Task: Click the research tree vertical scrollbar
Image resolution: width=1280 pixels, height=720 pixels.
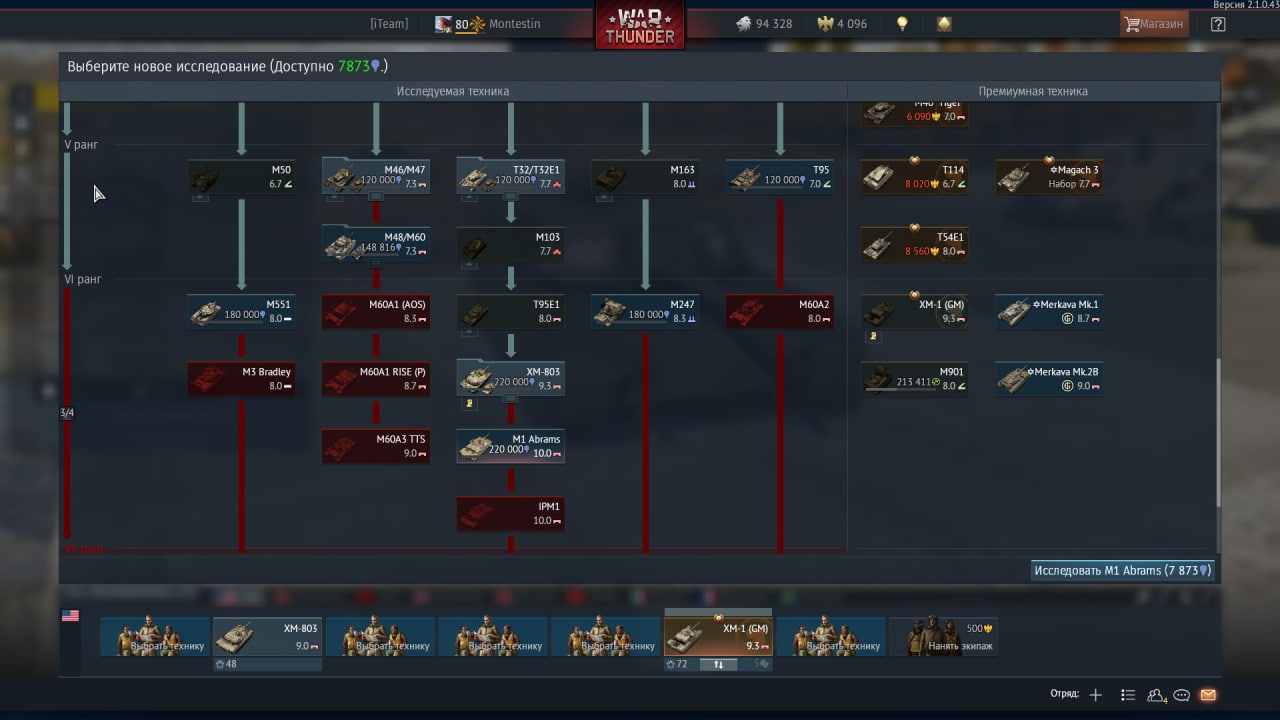Action: [1217, 432]
